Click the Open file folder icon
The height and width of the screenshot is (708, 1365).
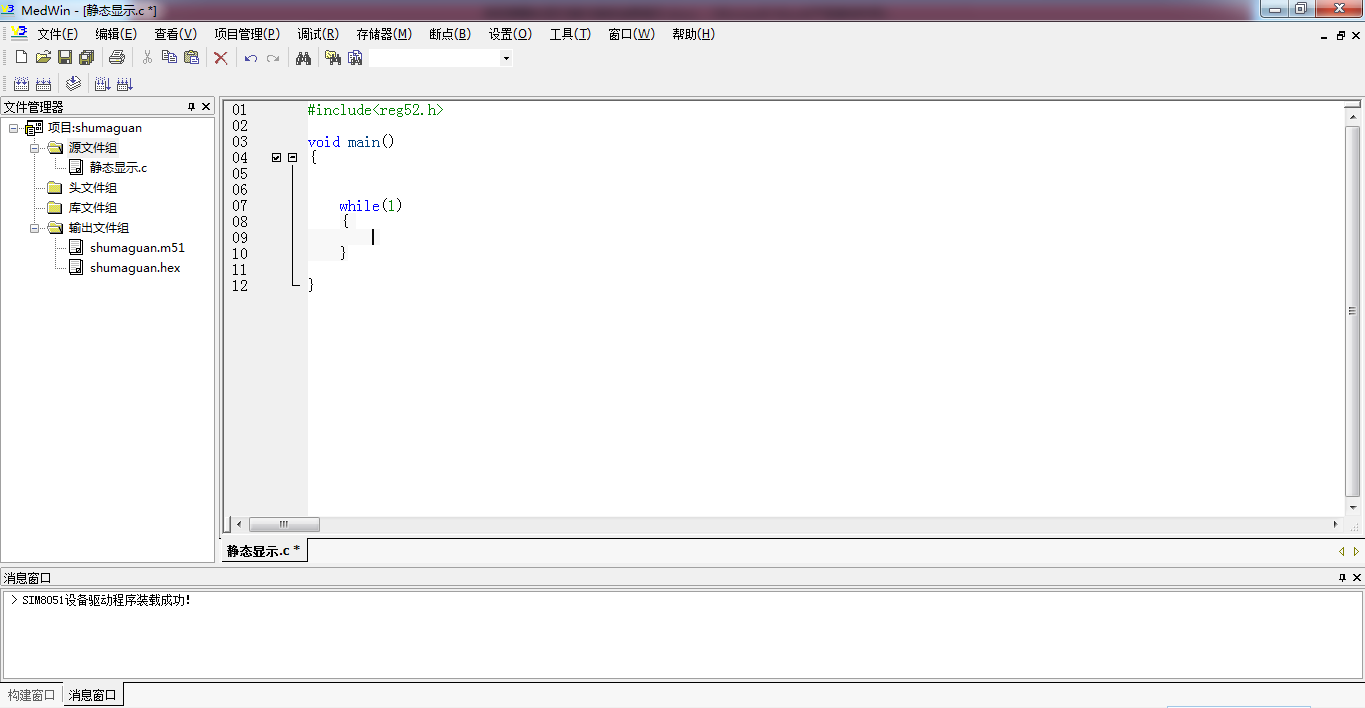pyautogui.click(x=43, y=58)
